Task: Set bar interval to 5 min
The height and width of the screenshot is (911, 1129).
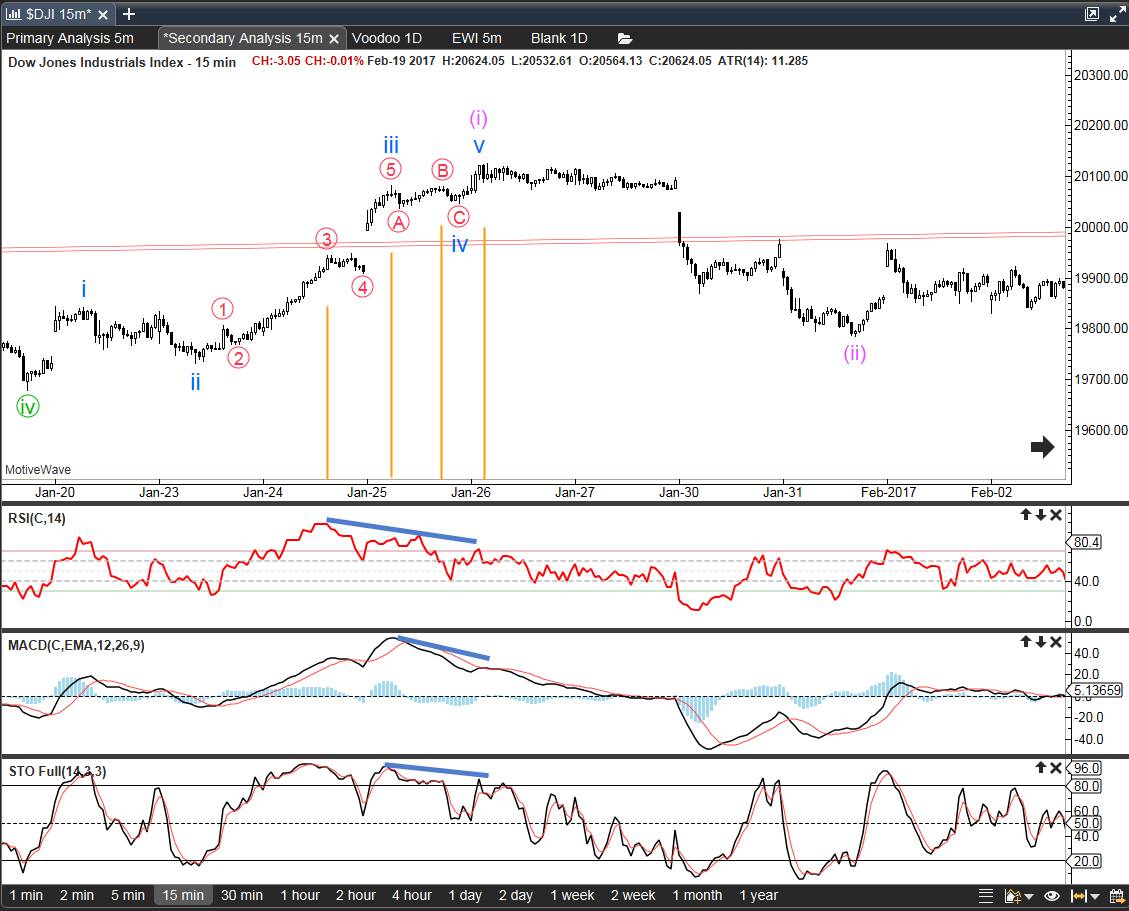Action: [127, 895]
